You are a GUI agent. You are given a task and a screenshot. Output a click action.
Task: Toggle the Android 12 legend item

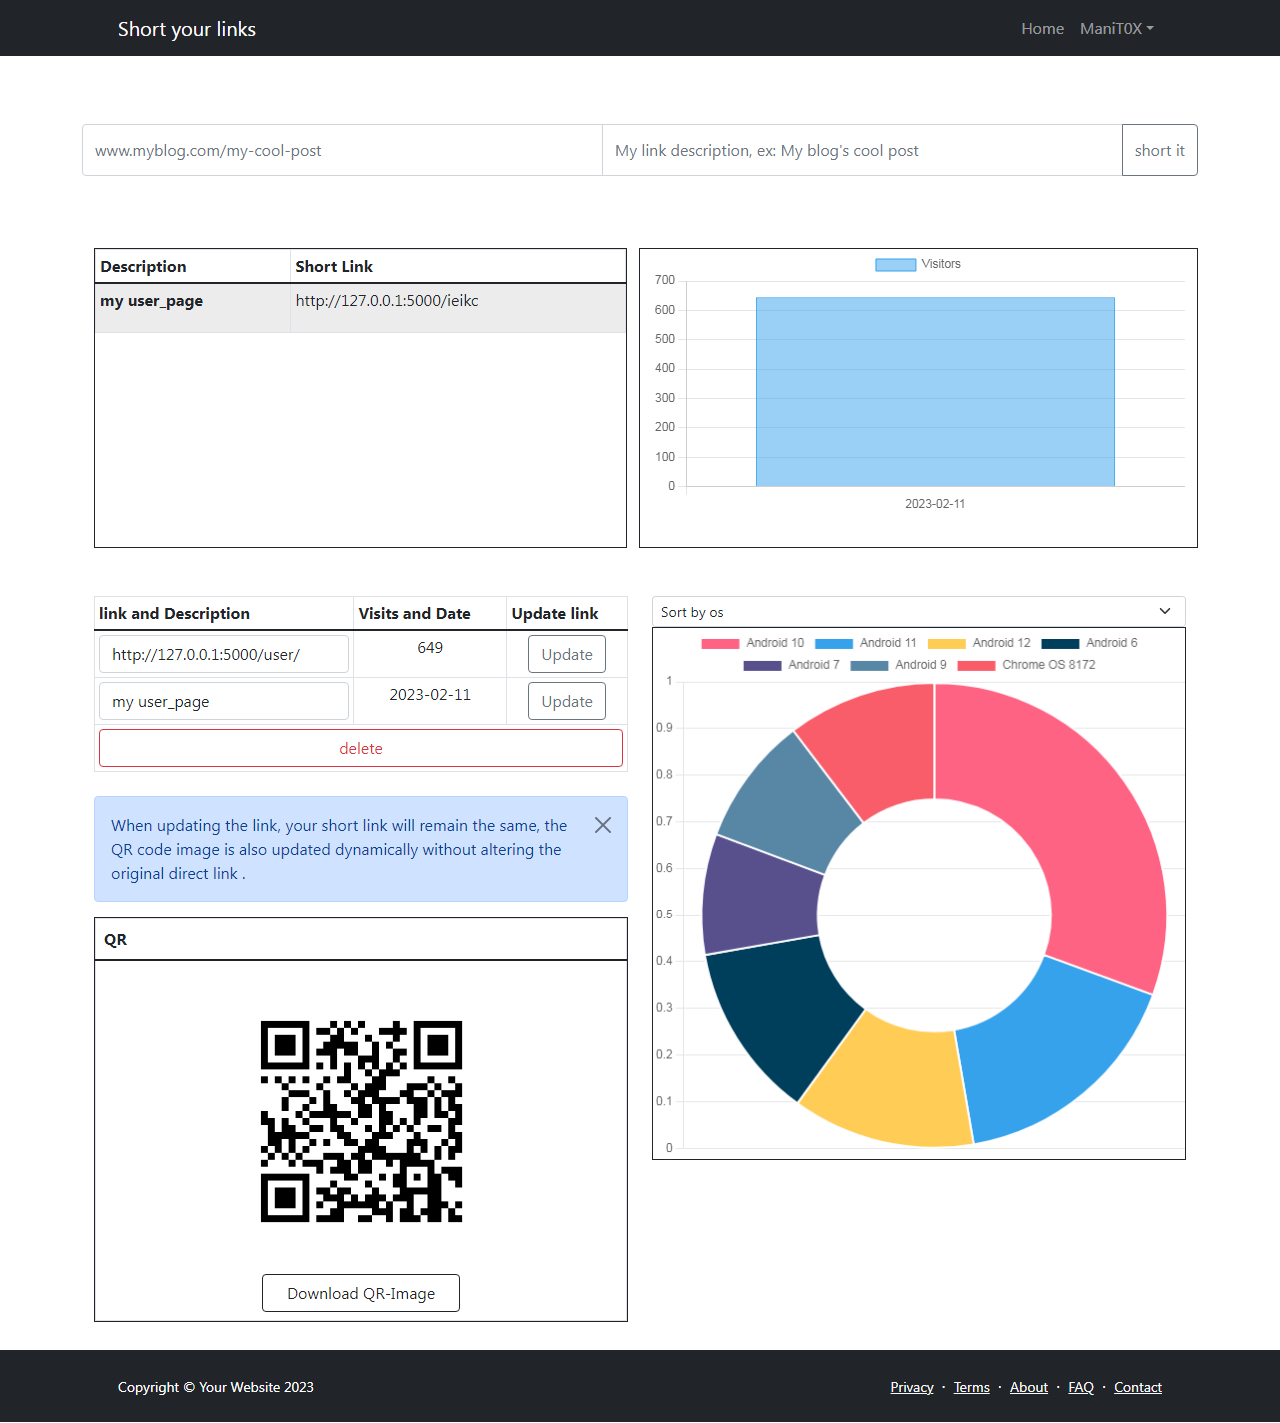tap(979, 643)
